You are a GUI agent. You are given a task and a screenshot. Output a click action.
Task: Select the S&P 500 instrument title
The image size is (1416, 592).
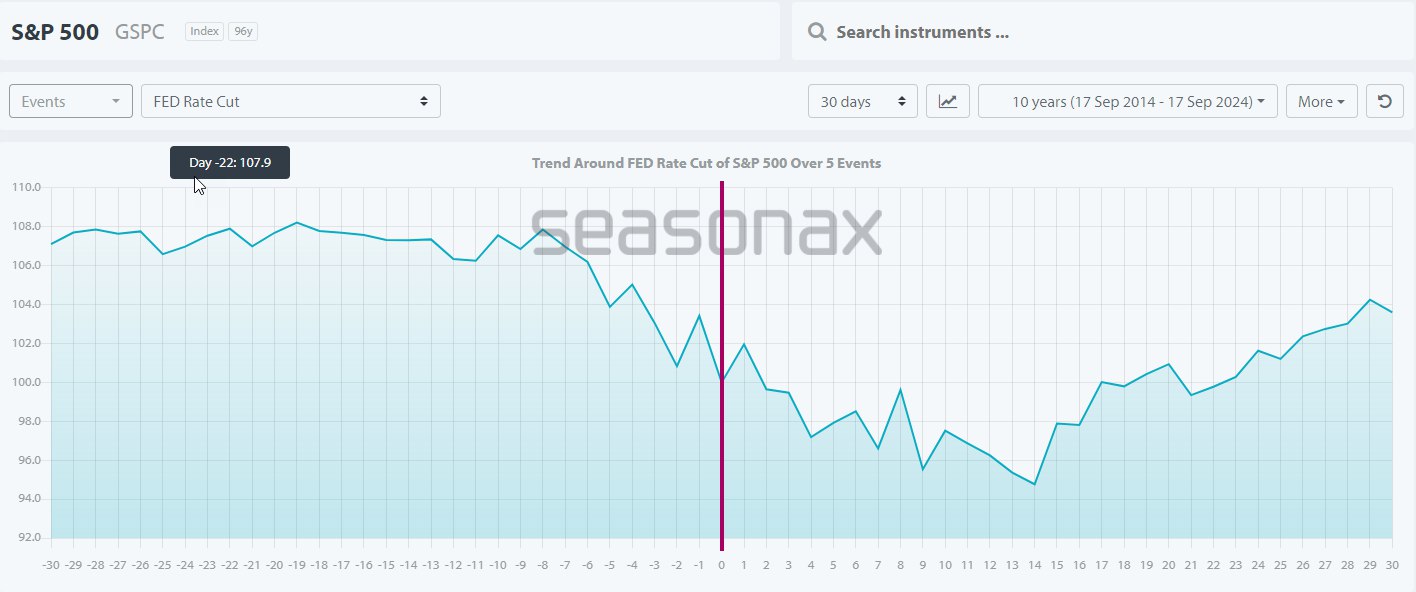point(55,32)
